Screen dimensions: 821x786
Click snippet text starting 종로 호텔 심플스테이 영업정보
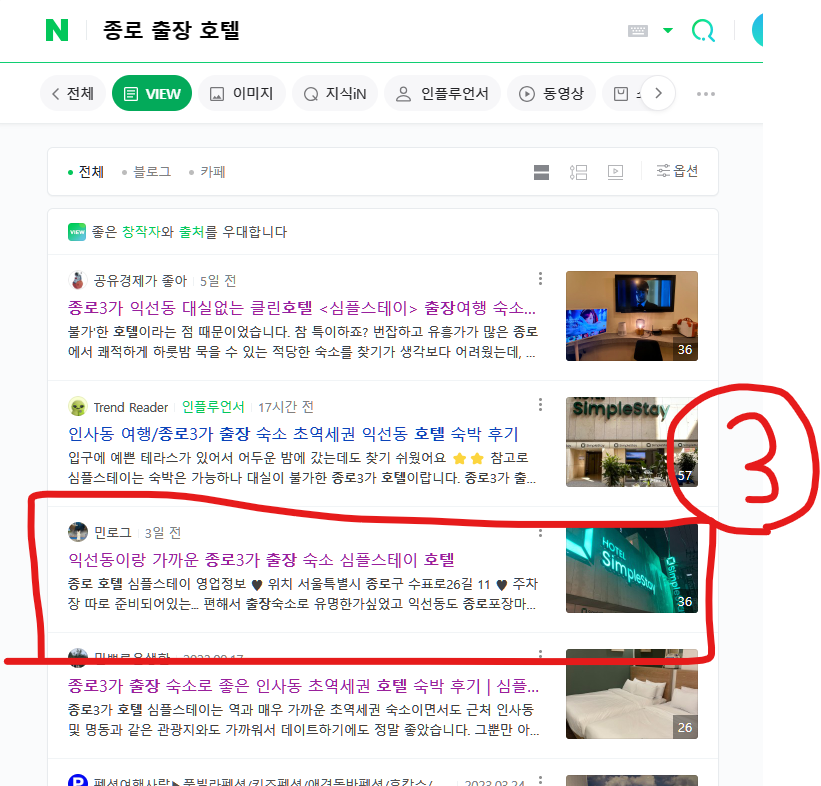[303, 594]
